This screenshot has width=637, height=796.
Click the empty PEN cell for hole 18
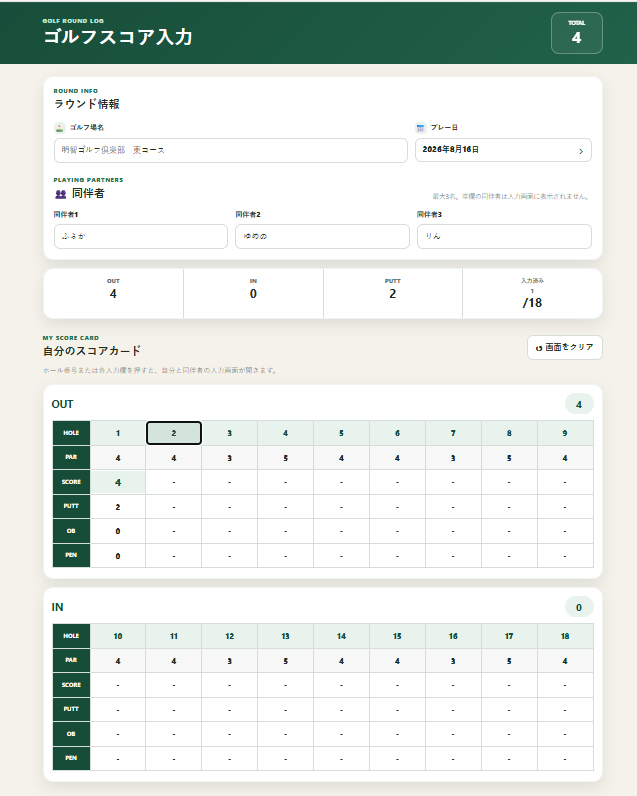tap(565, 759)
